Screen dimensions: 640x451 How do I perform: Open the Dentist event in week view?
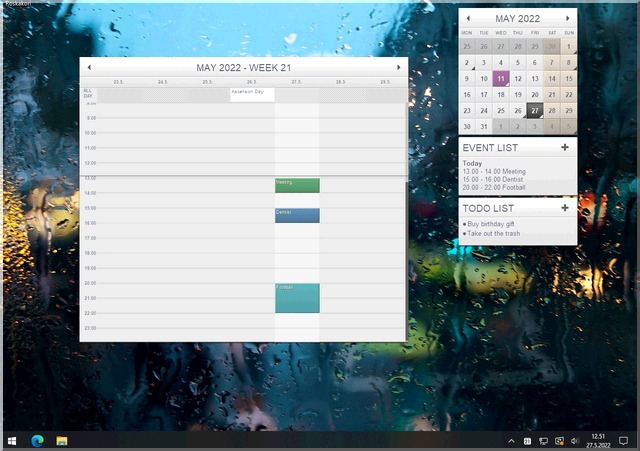point(297,216)
